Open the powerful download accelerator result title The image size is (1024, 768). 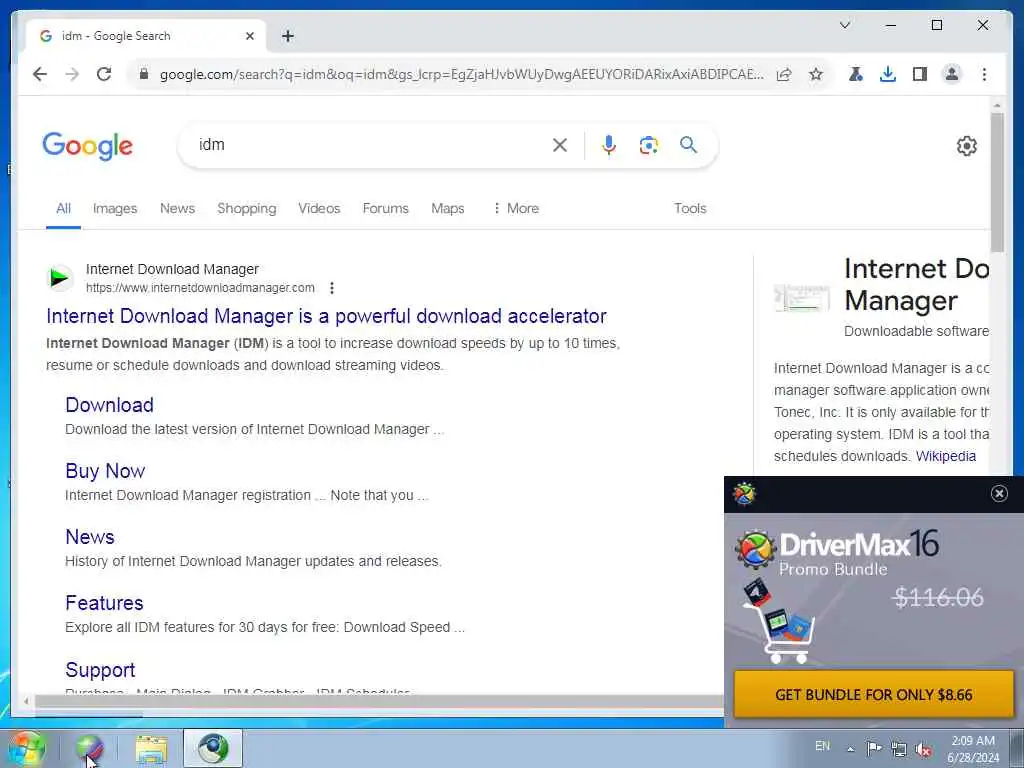pyautogui.click(x=327, y=316)
